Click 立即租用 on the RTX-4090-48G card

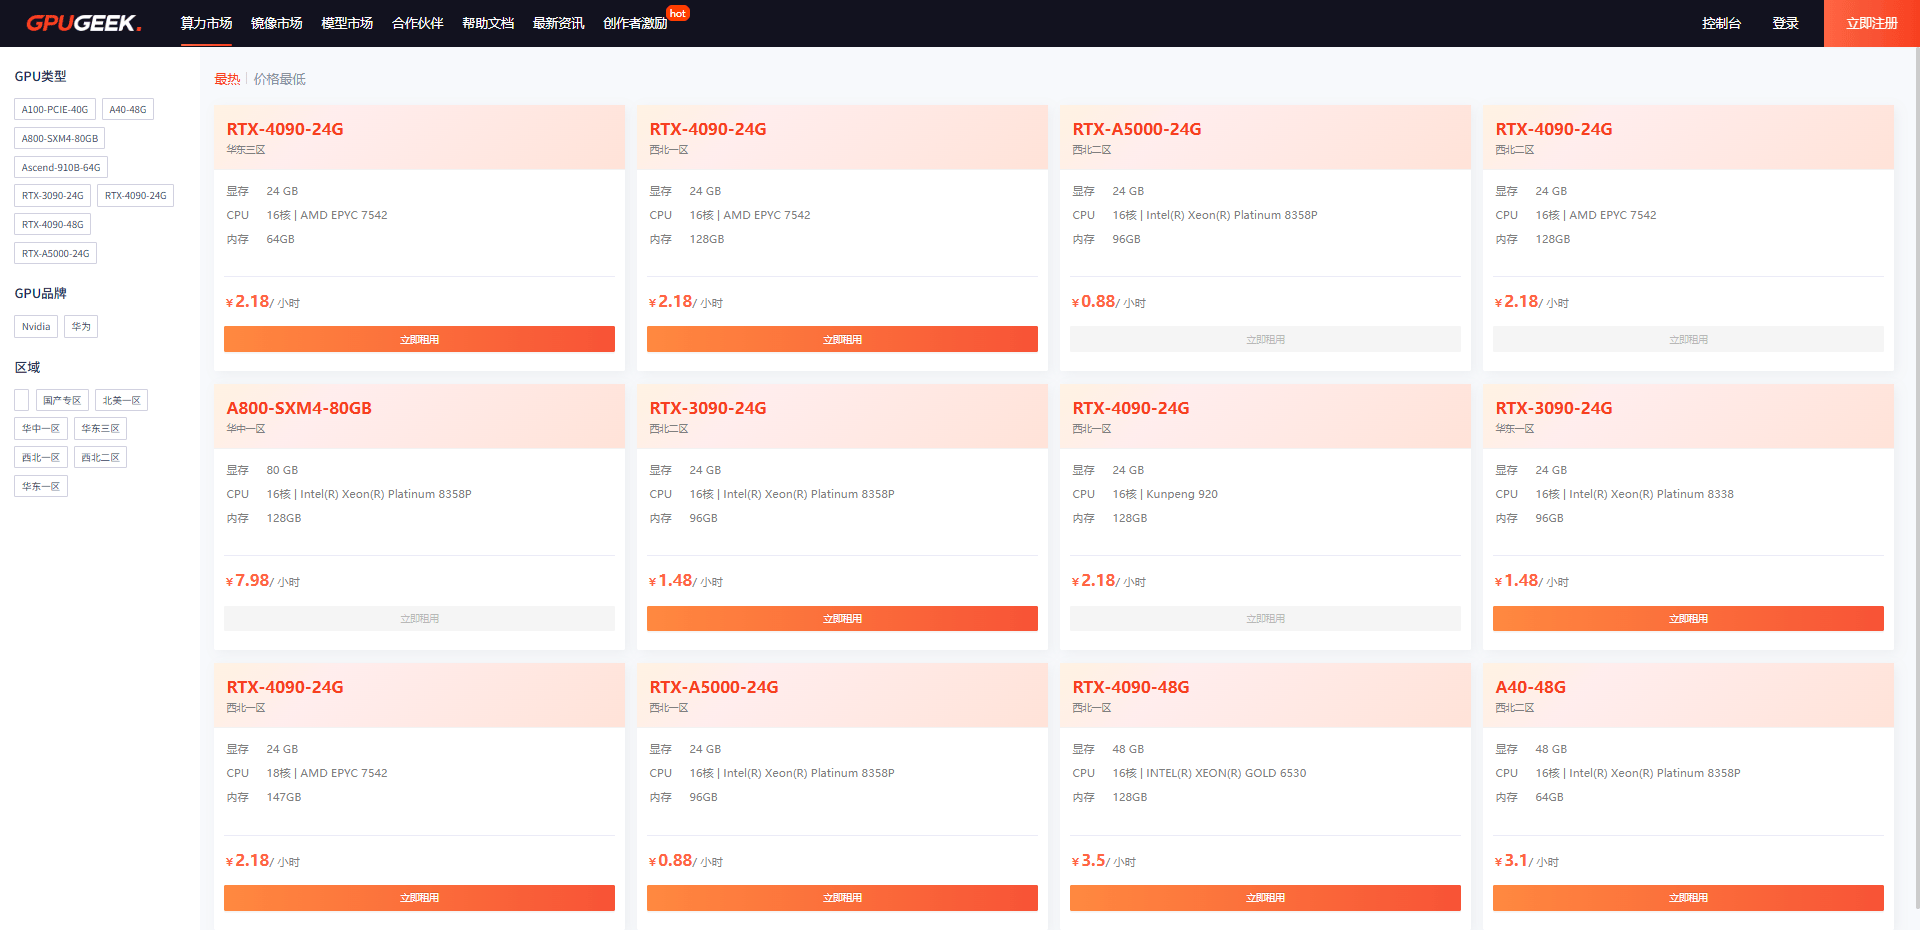[x=1265, y=898]
